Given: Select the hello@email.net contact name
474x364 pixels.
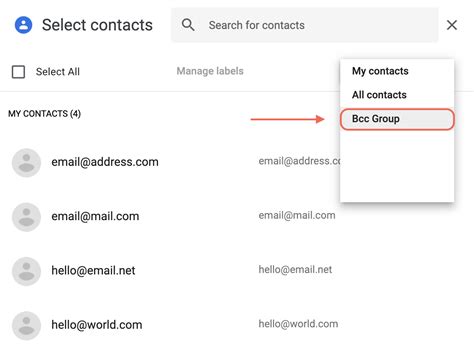Looking at the screenshot, I should pyautogui.click(x=93, y=271).
